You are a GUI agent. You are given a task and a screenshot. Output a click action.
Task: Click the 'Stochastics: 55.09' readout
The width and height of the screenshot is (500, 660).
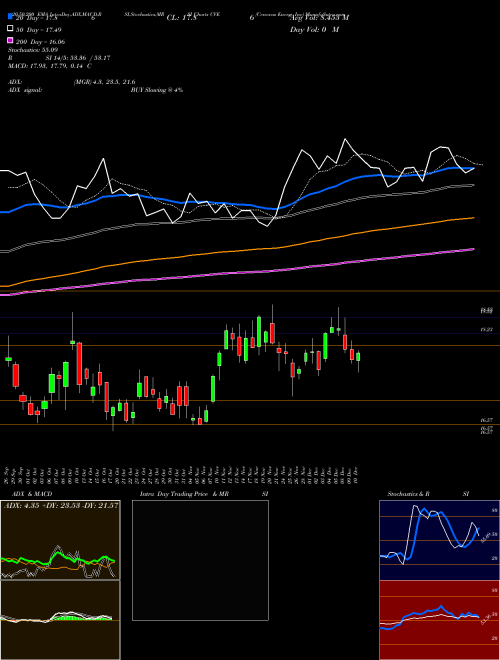pos(33,50)
